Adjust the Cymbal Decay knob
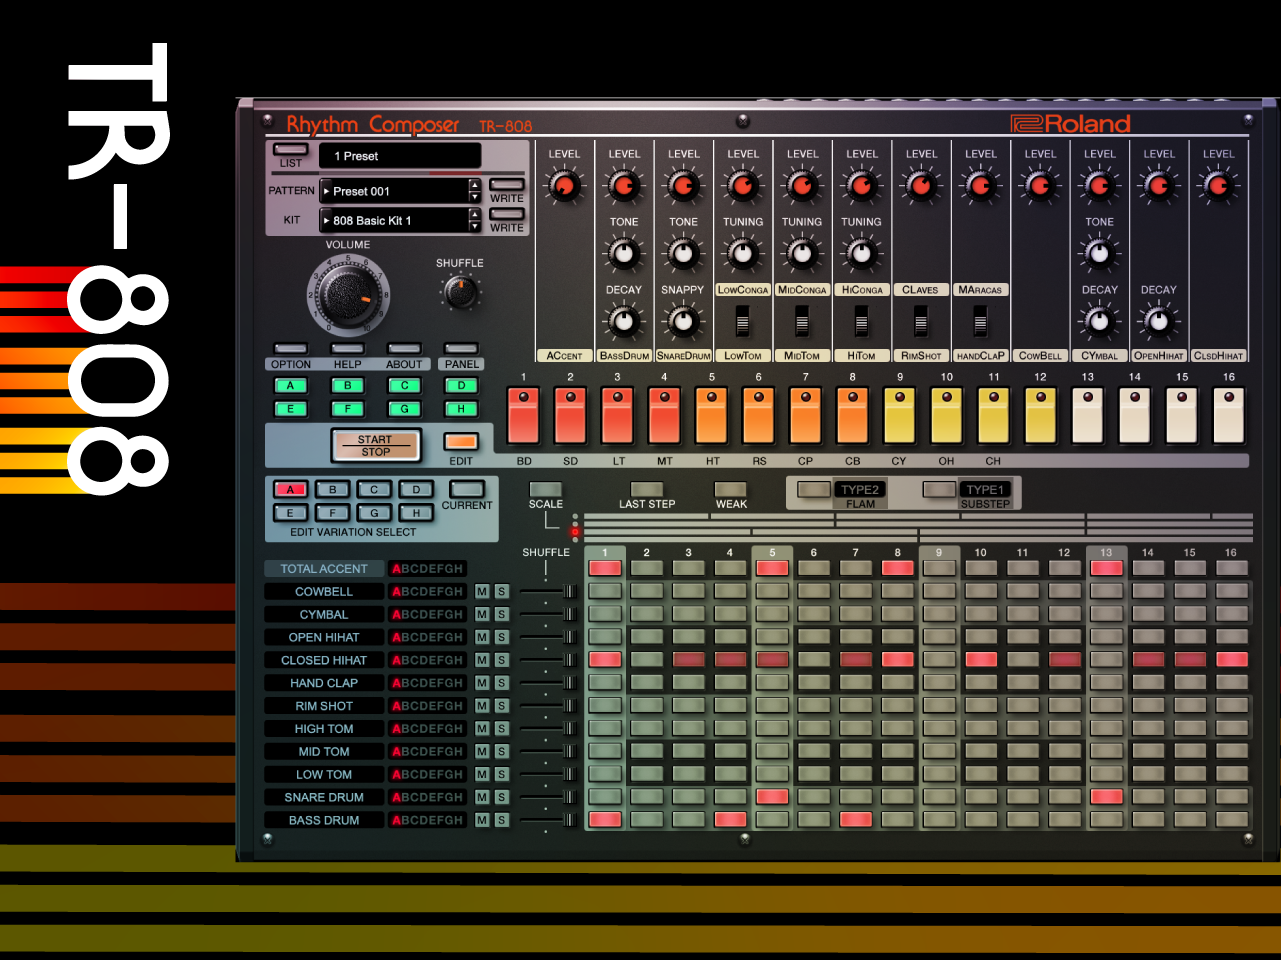The width and height of the screenshot is (1281, 960). (1099, 321)
